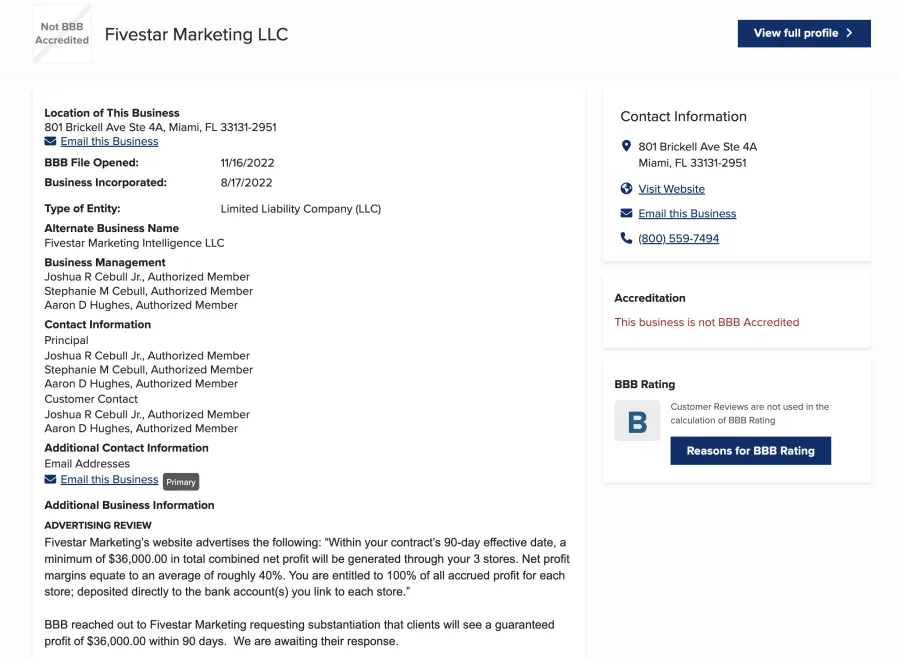Image resolution: width=900 pixels, height=658 pixels.
Task: Click Aaron D Hughes under Customer Contact
Action: point(141,428)
